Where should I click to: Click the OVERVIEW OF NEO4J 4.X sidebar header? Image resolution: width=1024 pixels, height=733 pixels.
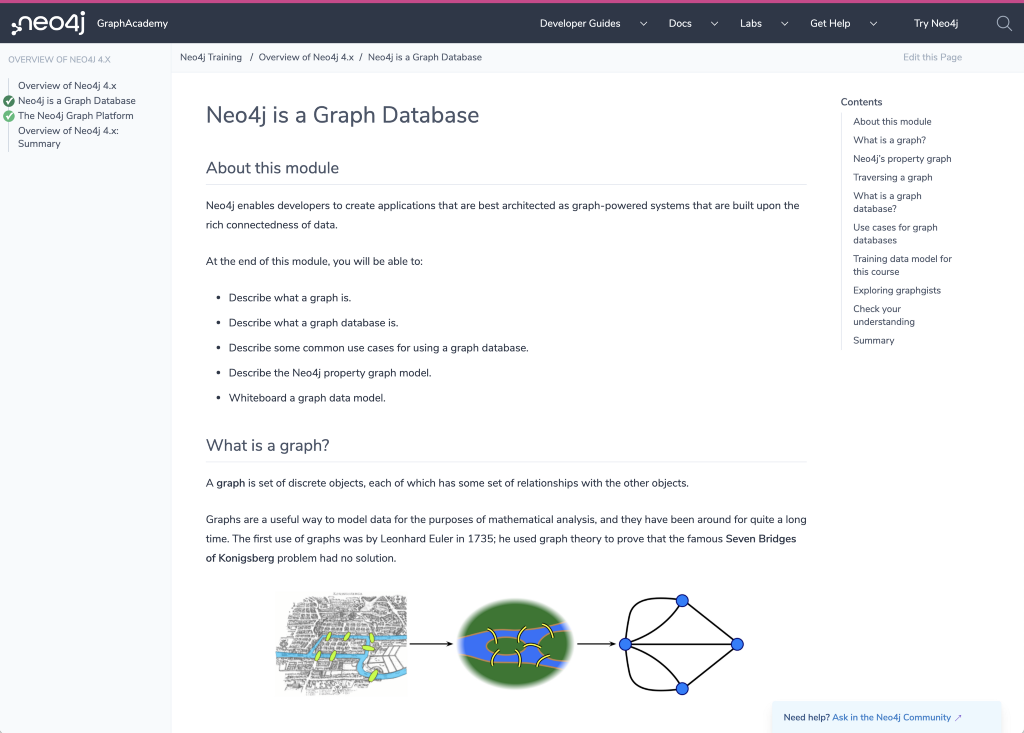click(x=59, y=59)
